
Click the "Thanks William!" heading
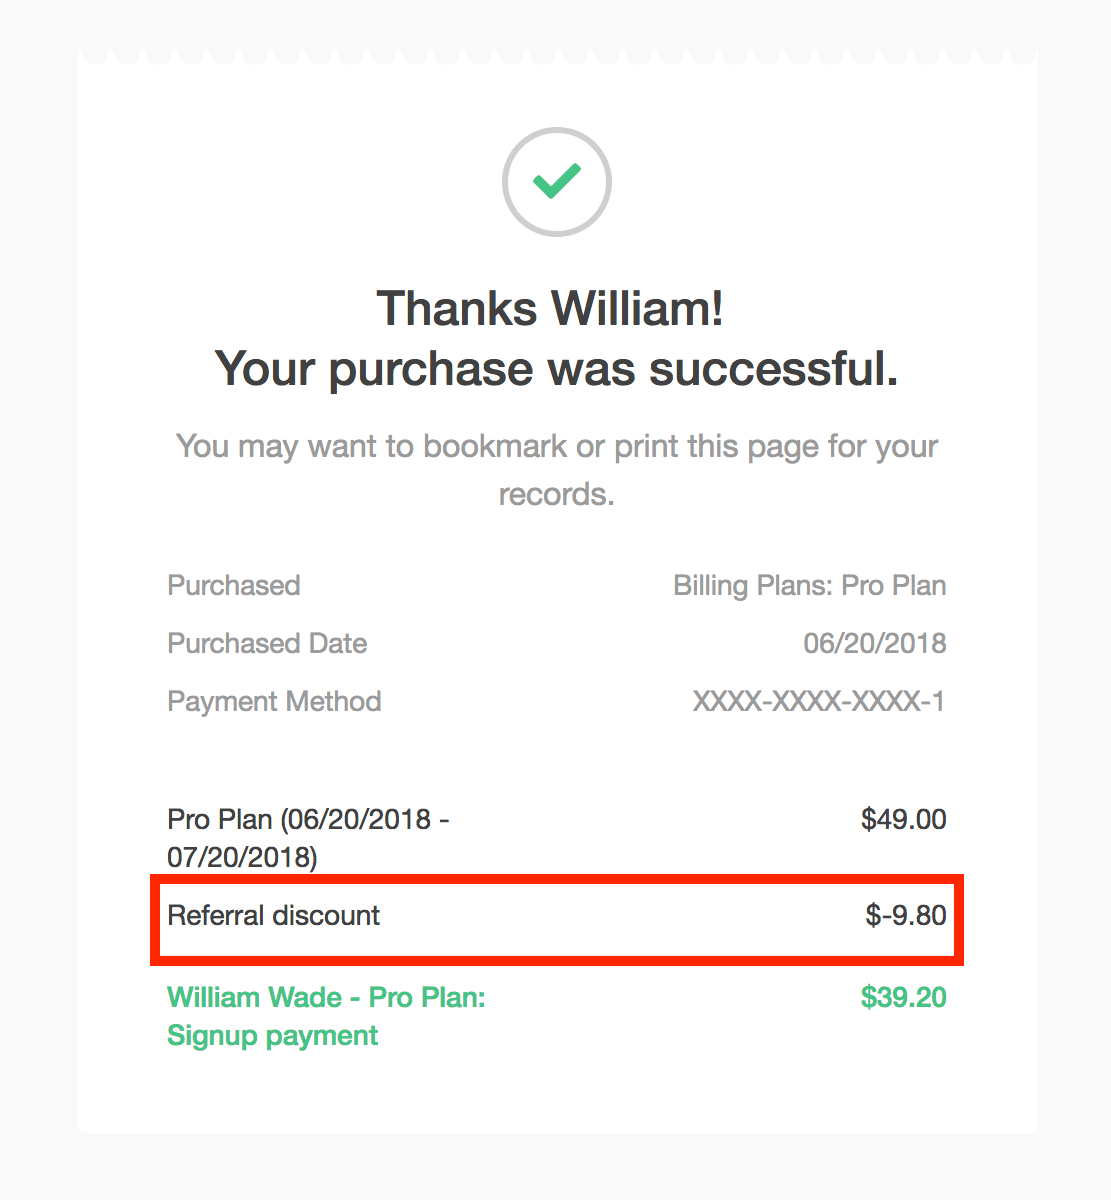[550, 308]
